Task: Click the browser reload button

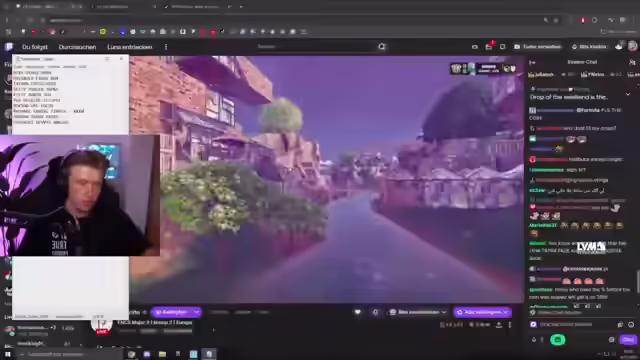Action: pos(30,20)
